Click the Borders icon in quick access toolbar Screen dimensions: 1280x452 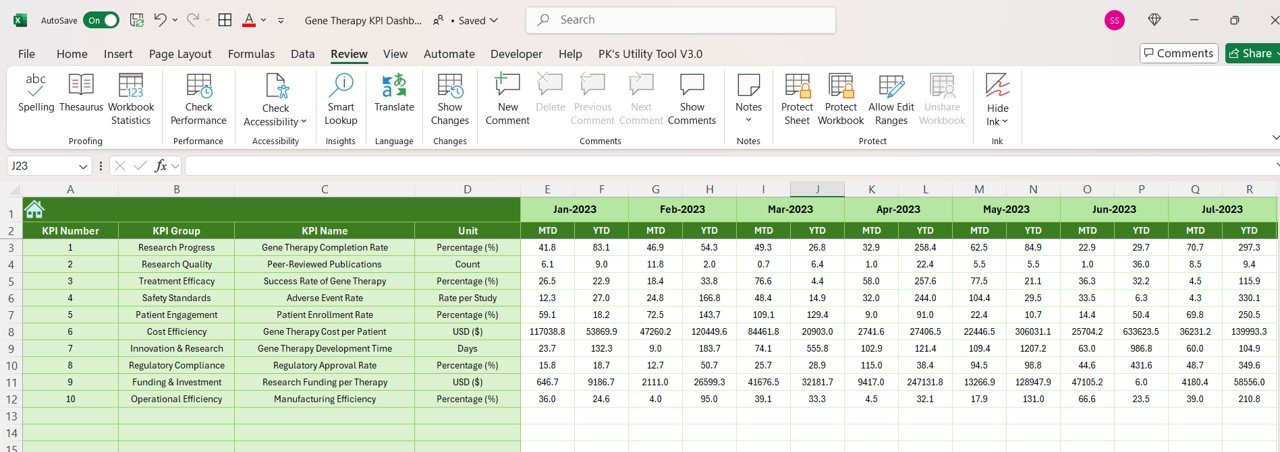click(225, 20)
